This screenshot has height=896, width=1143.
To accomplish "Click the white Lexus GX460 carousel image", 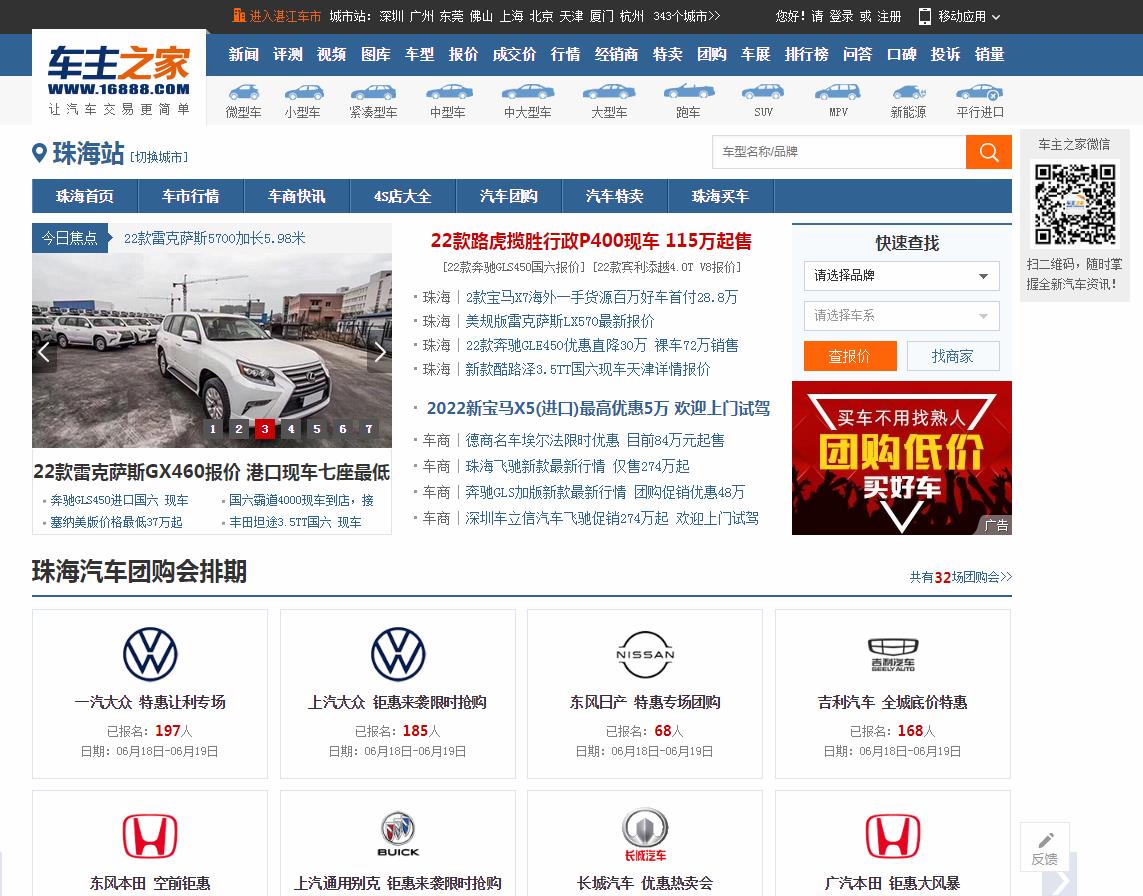I will 211,350.
